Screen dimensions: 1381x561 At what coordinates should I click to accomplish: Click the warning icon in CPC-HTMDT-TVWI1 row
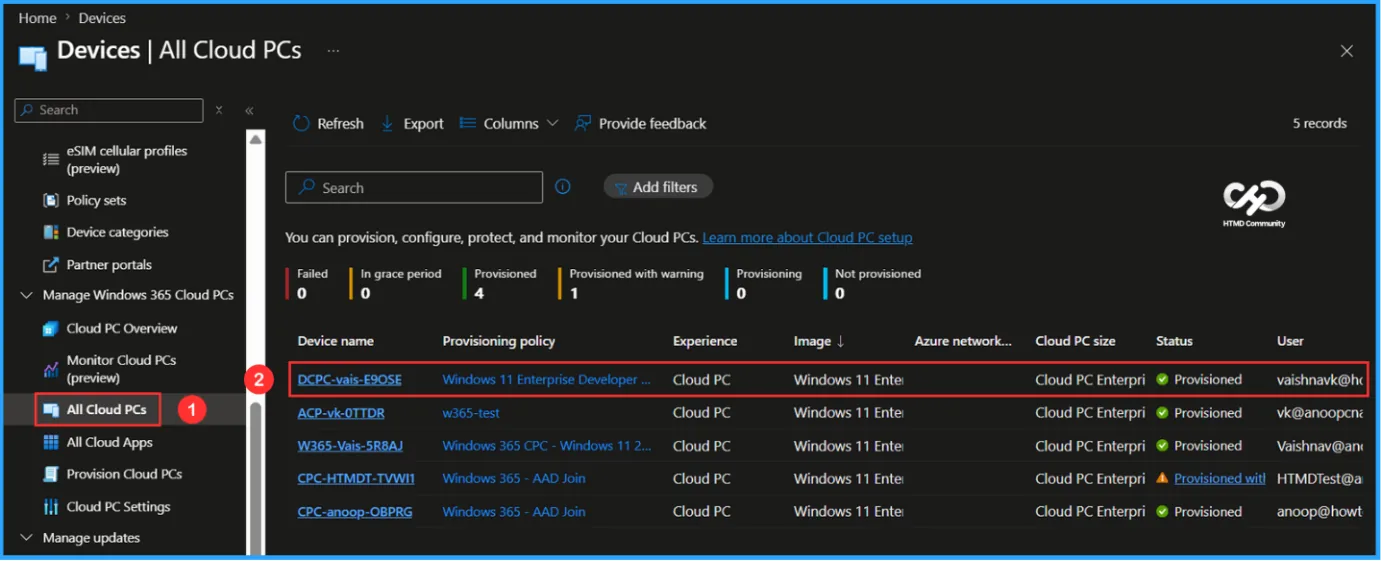point(1162,478)
